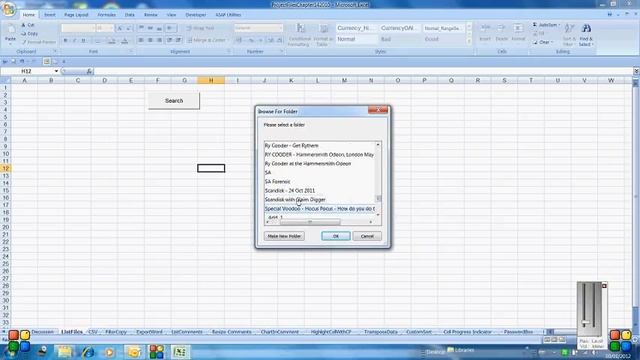Switch to the Insert ribbon tab
The width and height of the screenshot is (640, 360).
pos(50,15)
